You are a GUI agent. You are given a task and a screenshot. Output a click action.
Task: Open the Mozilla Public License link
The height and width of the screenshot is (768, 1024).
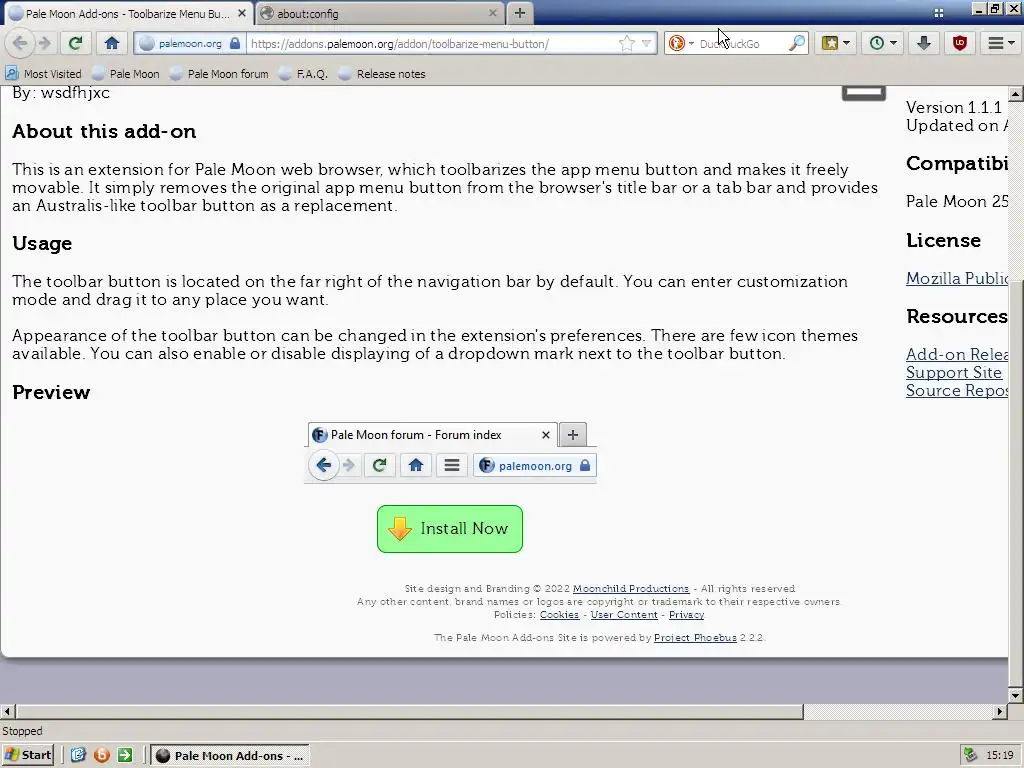(957, 278)
